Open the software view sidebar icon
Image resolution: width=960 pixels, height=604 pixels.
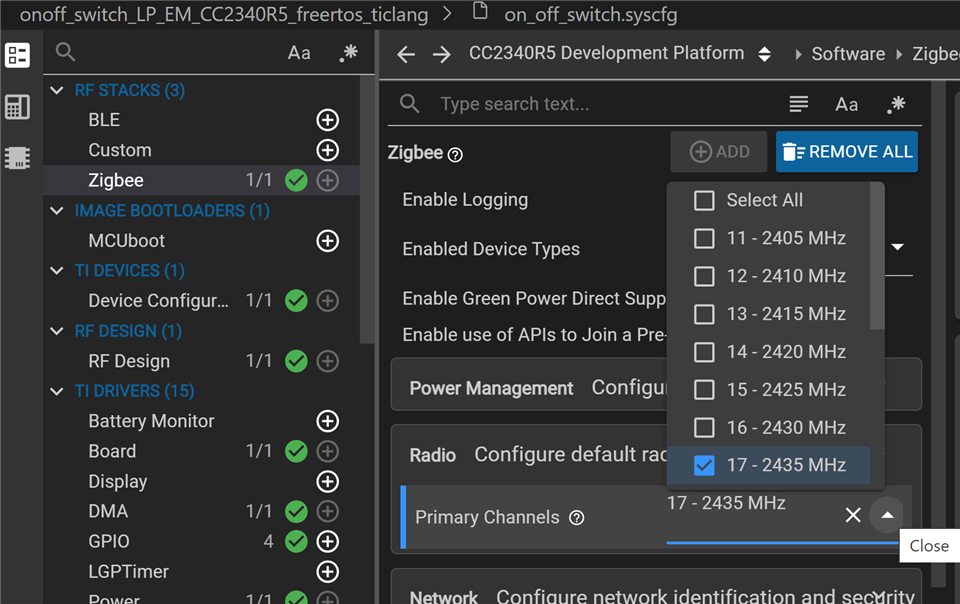pyautogui.click(x=17, y=56)
